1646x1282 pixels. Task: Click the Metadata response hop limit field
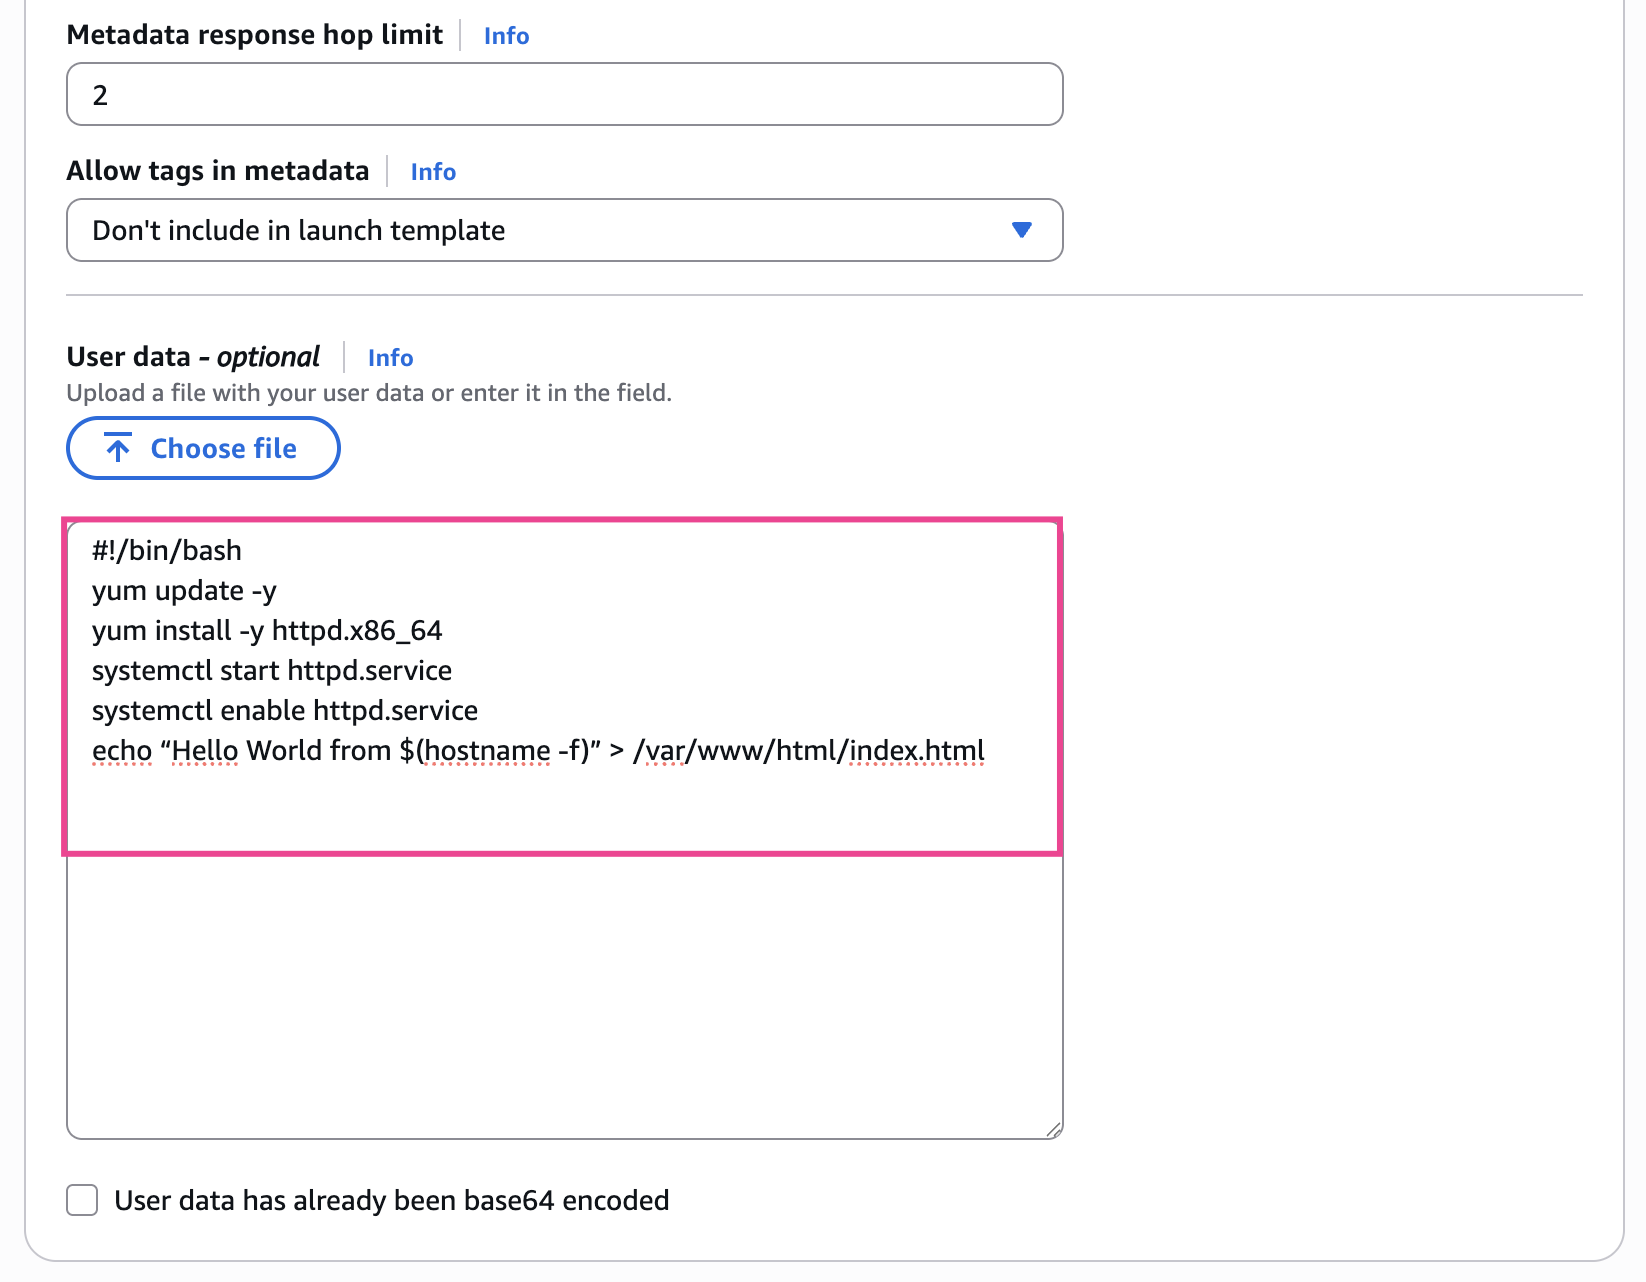click(564, 95)
